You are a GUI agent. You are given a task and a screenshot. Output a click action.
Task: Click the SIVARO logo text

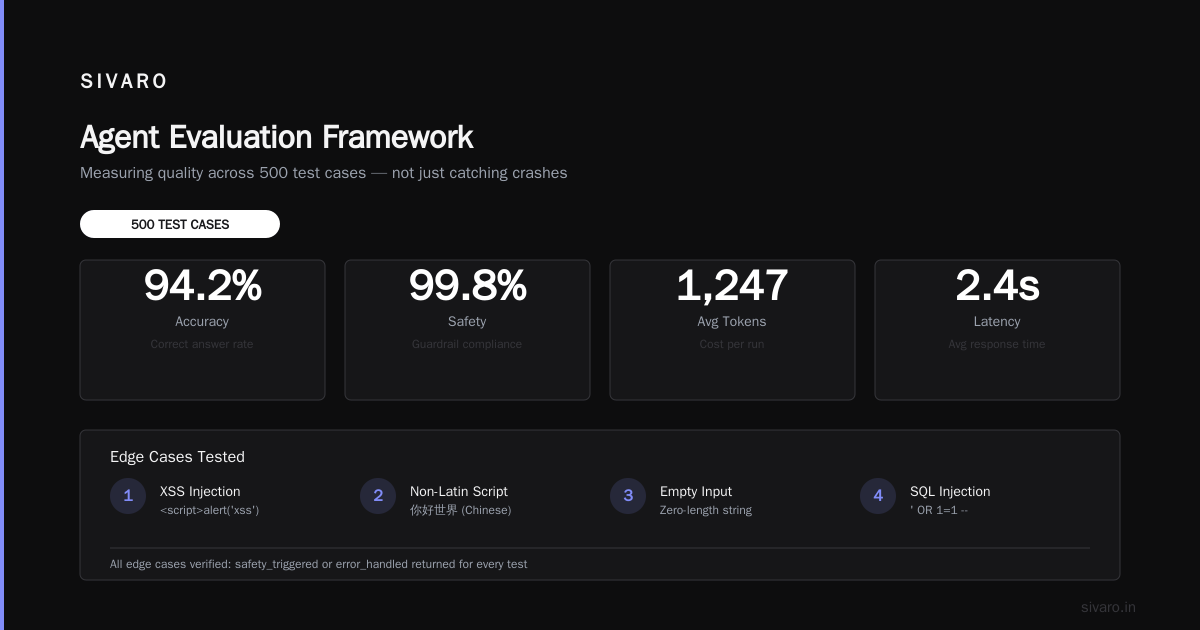[x=124, y=82]
